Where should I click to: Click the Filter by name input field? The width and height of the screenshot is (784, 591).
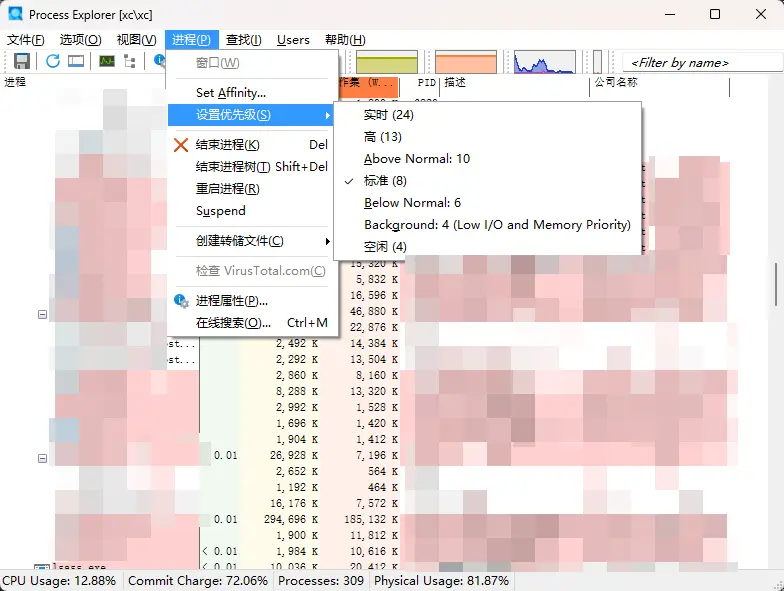[702, 62]
